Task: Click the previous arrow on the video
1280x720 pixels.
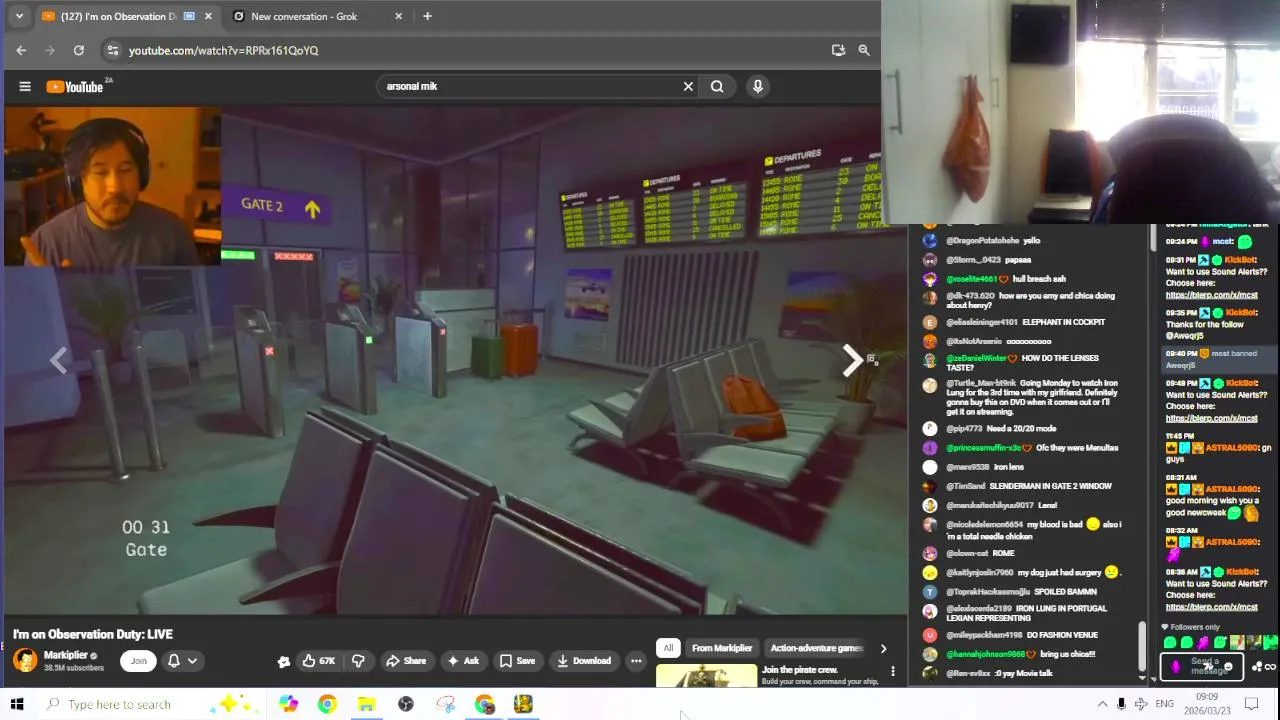Action: (x=58, y=361)
